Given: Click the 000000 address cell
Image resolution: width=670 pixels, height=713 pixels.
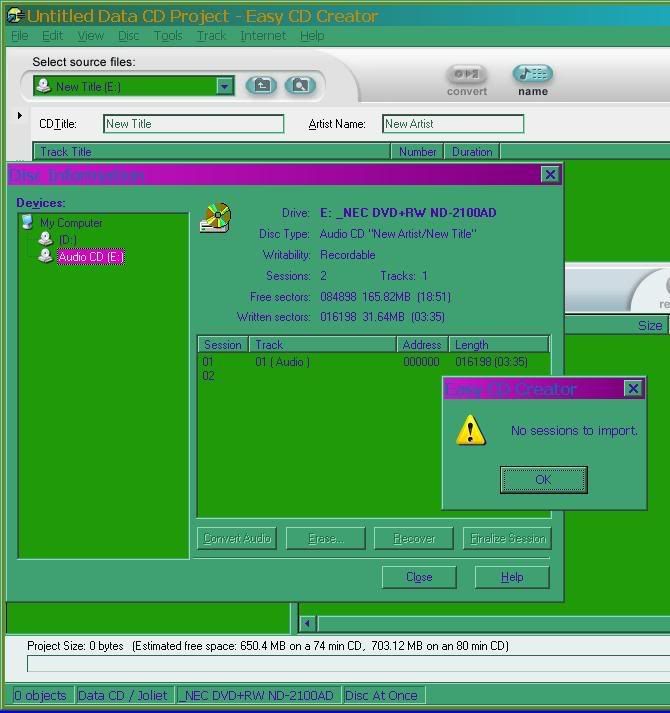Looking at the screenshot, I should point(421,362).
